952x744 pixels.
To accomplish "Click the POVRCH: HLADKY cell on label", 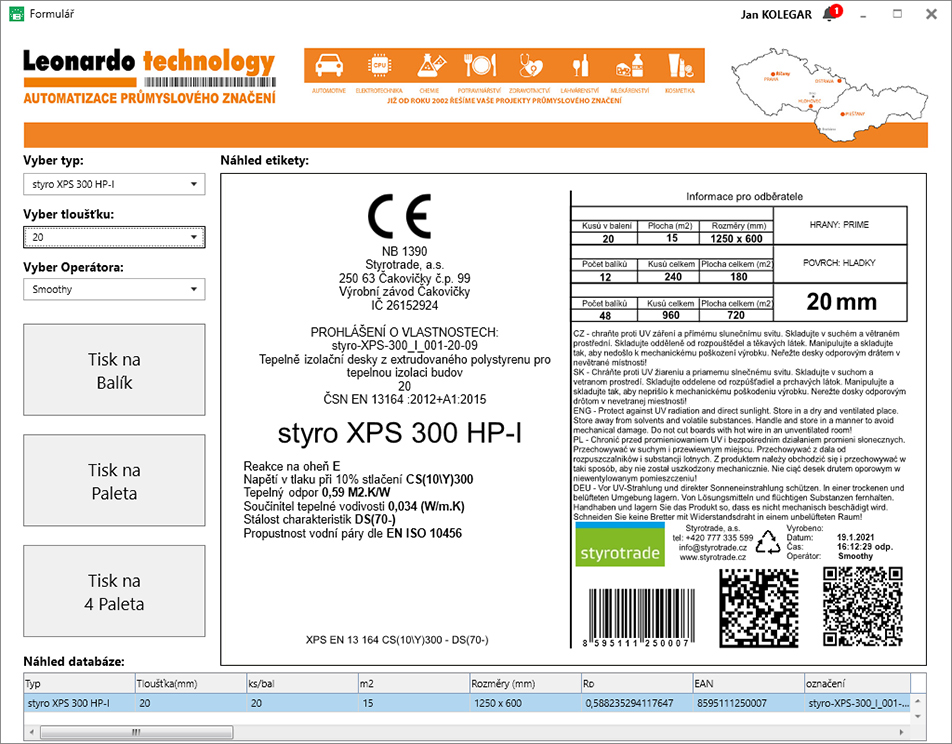I will (x=840, y=263).
